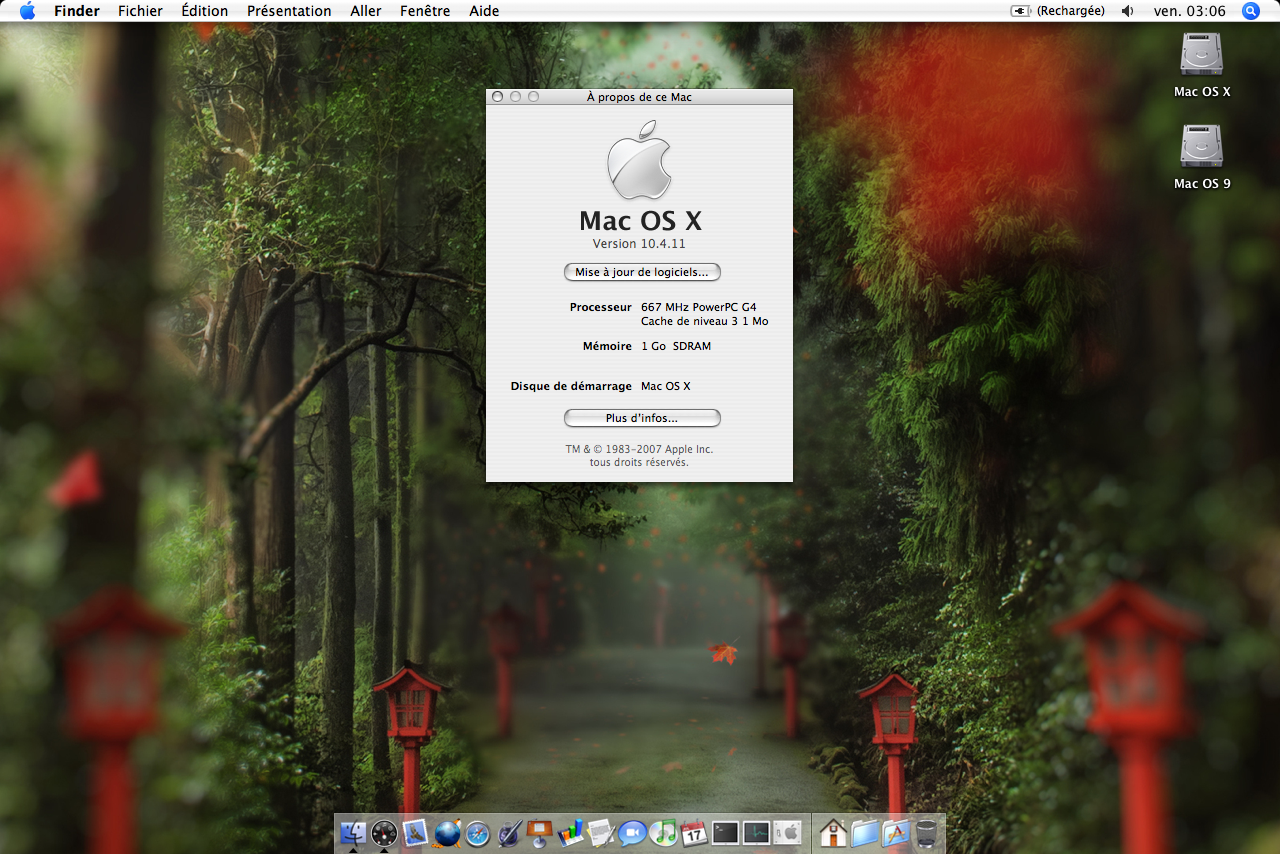Open Finder from the dock

(353, 832)
